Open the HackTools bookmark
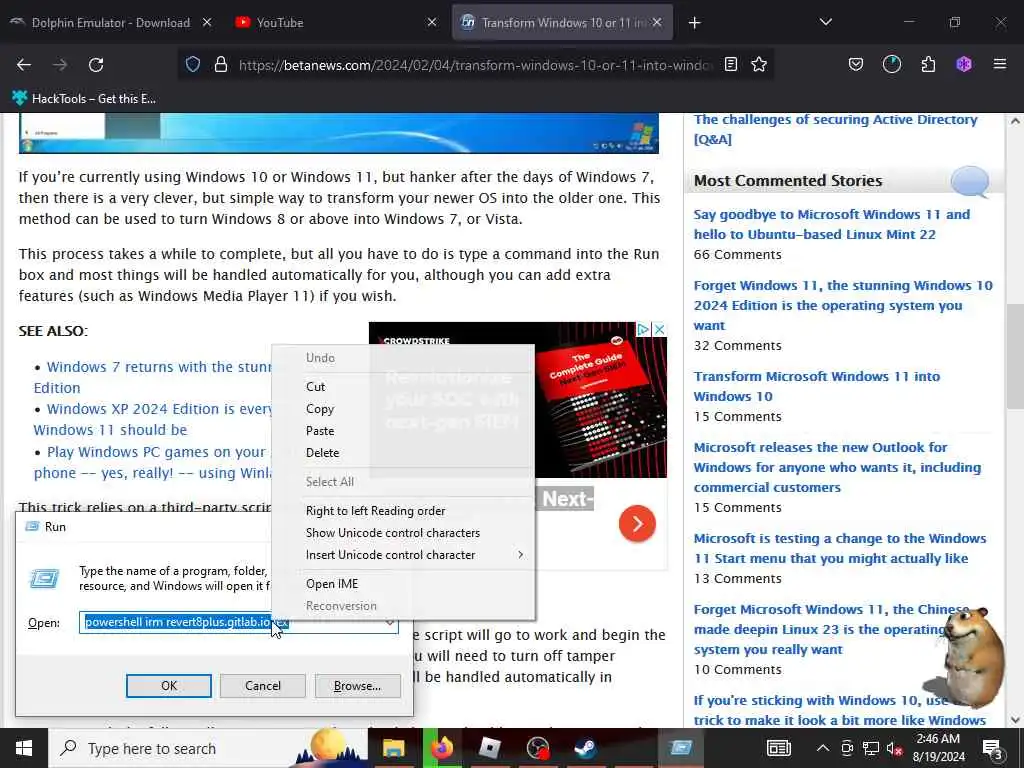1024x768 pixels. coord(84,99)
